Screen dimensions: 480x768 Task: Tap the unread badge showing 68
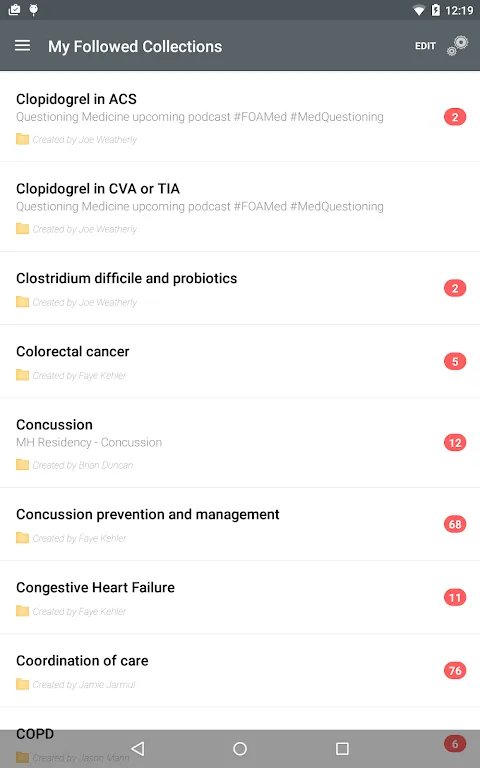point(455,525)
